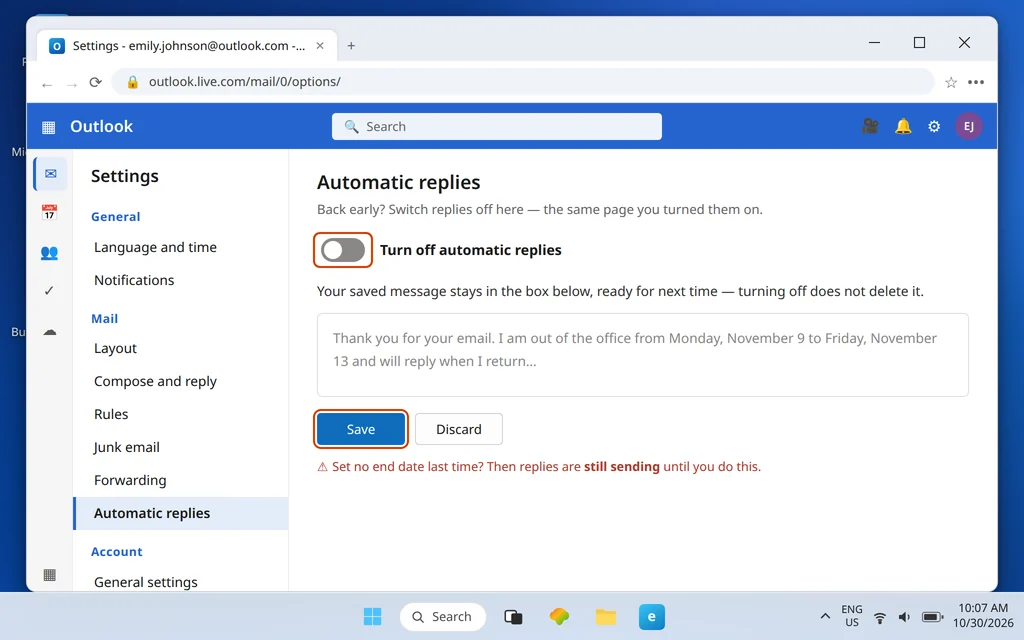
Task: Click the Account section heading
Action: [116, 552]
